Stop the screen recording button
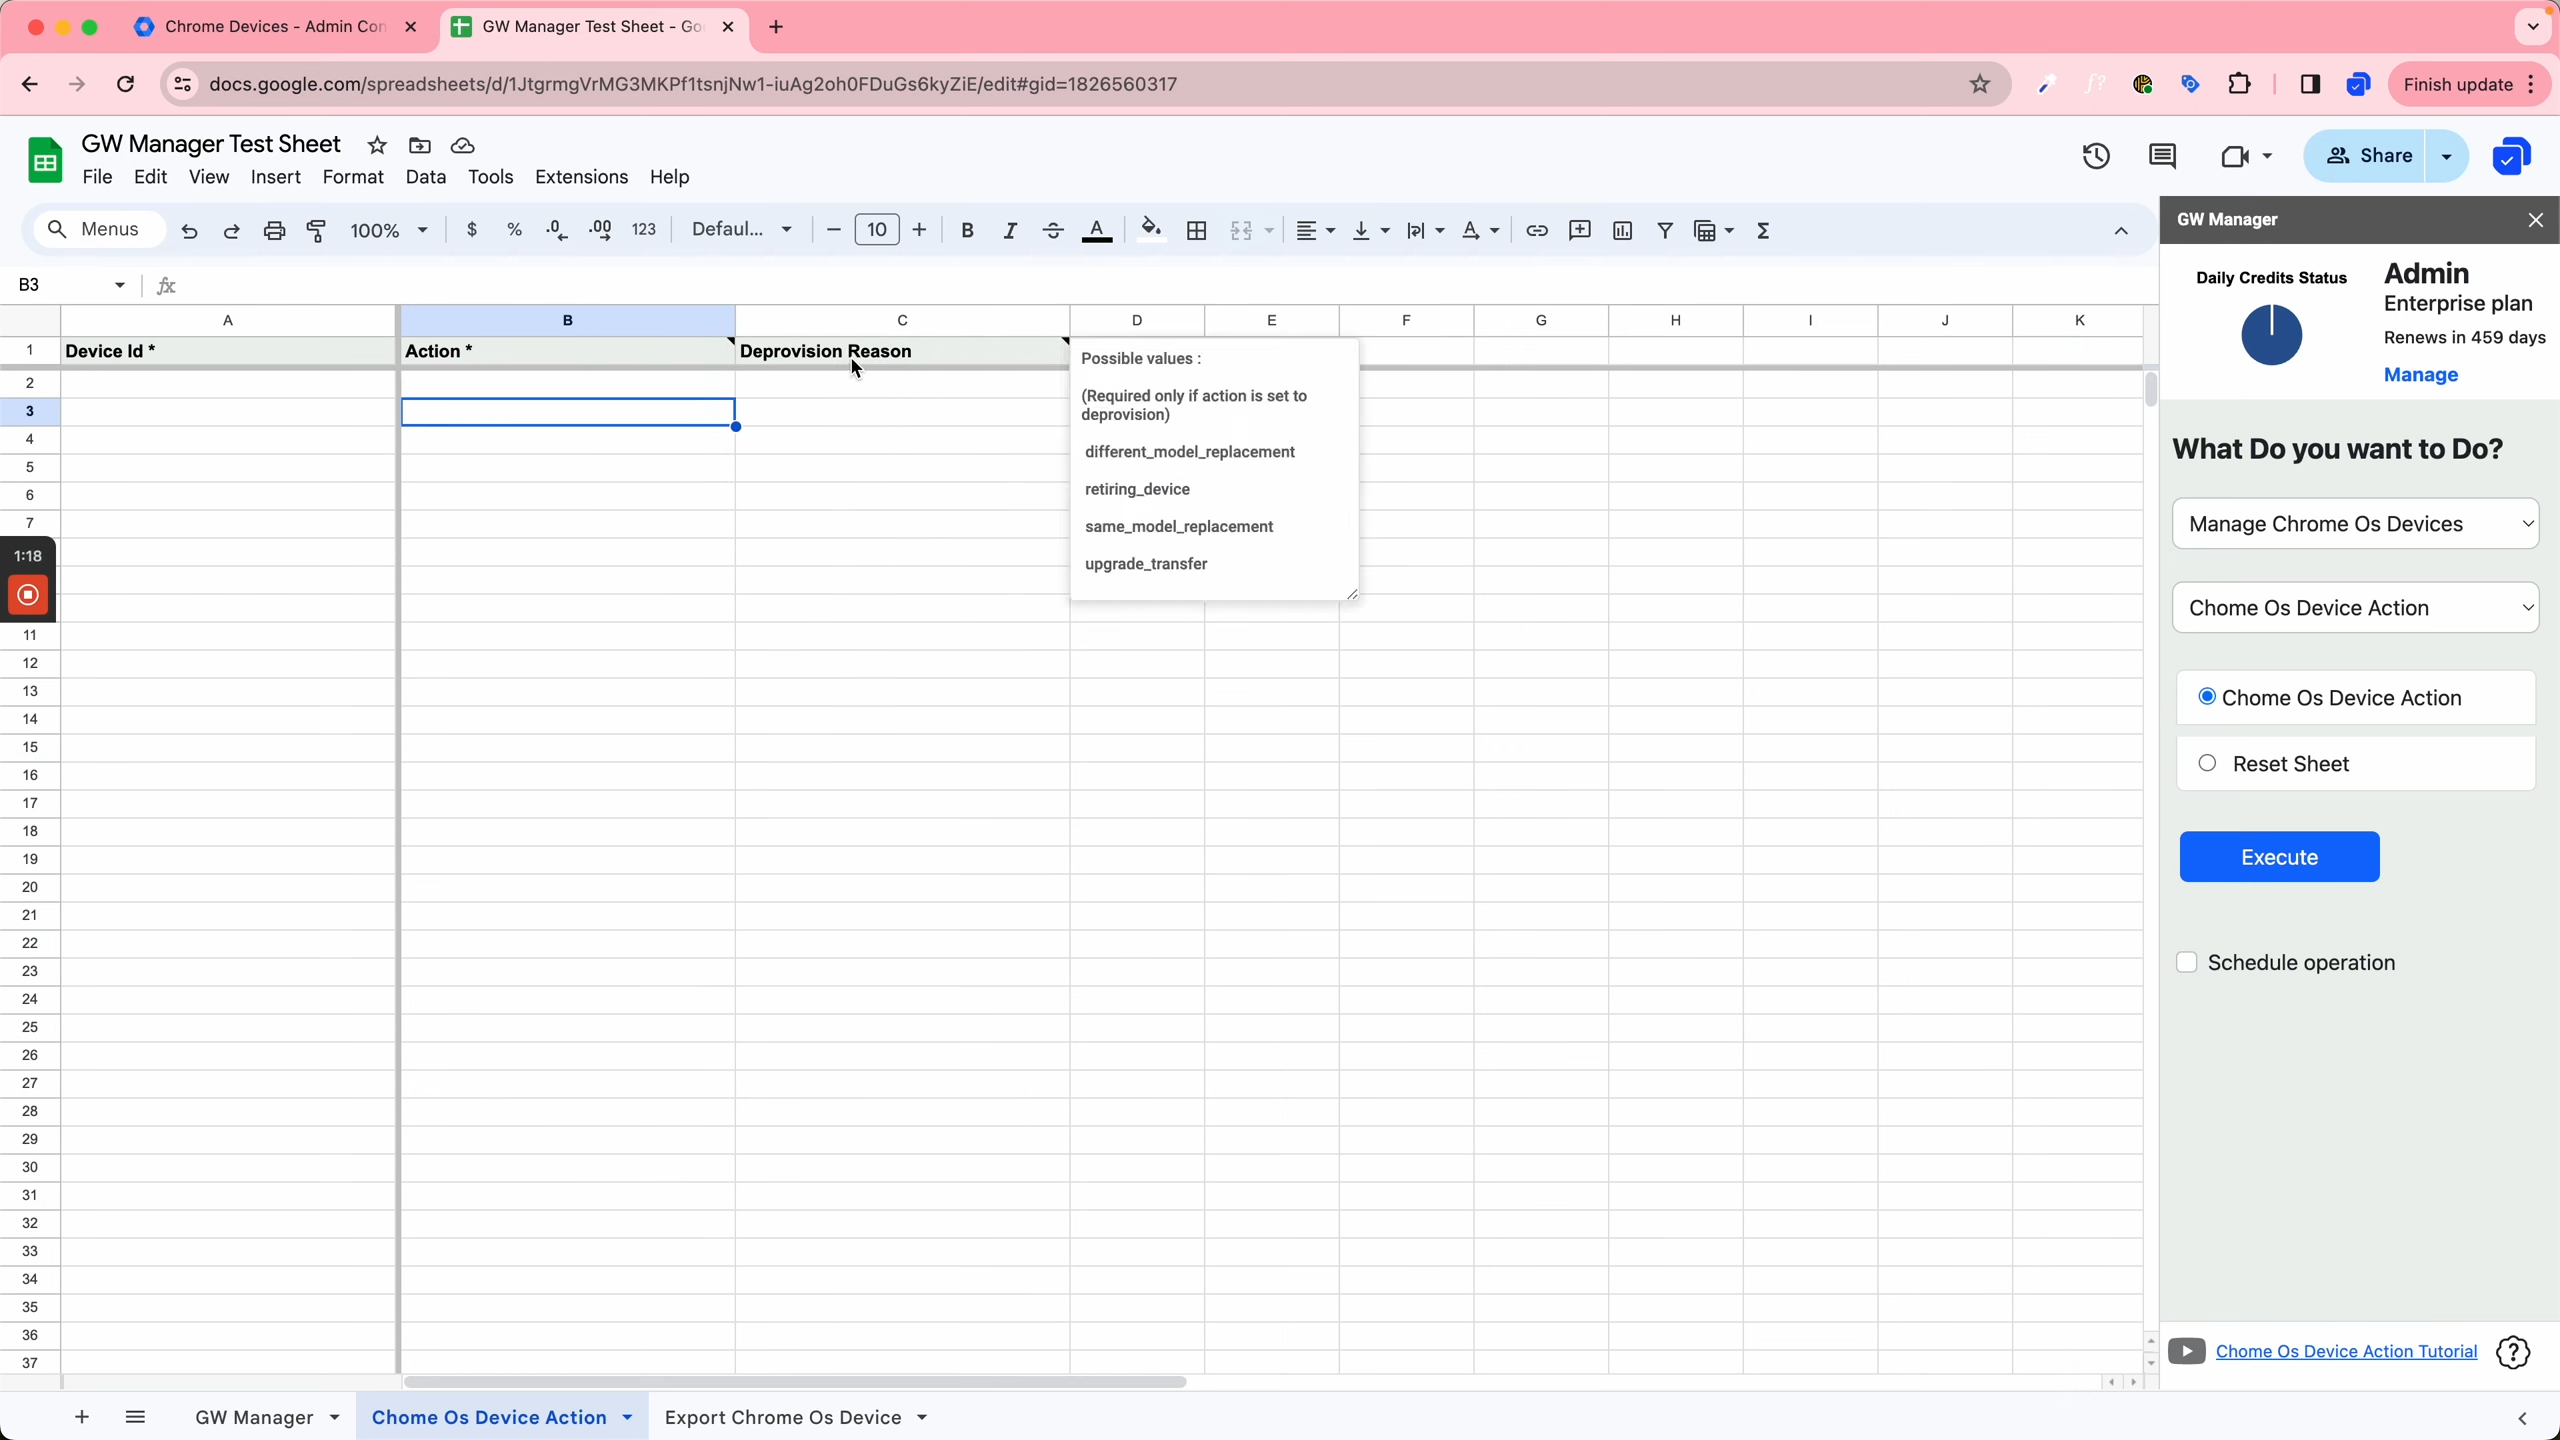This screenshot has width=2560, height=1440. point(28,595)
